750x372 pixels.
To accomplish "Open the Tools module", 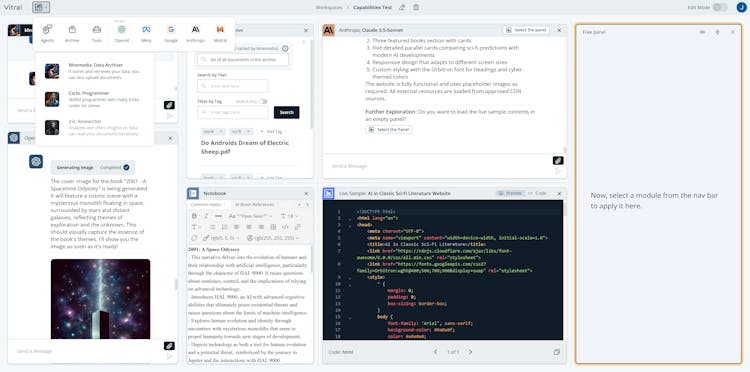I will click(x=97, y=33).
